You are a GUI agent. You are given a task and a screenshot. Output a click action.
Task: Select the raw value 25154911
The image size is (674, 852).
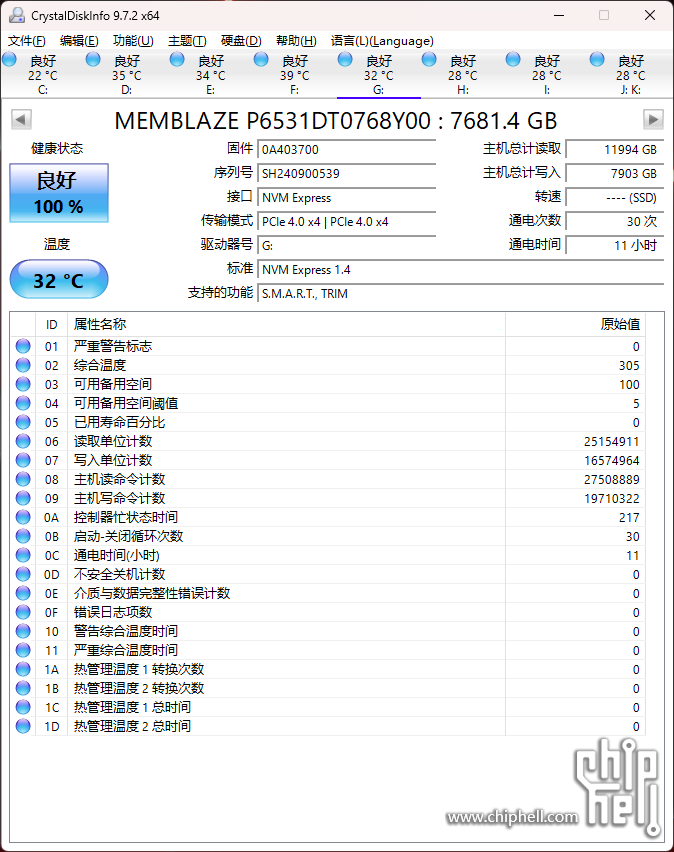(x=611, y=442)
